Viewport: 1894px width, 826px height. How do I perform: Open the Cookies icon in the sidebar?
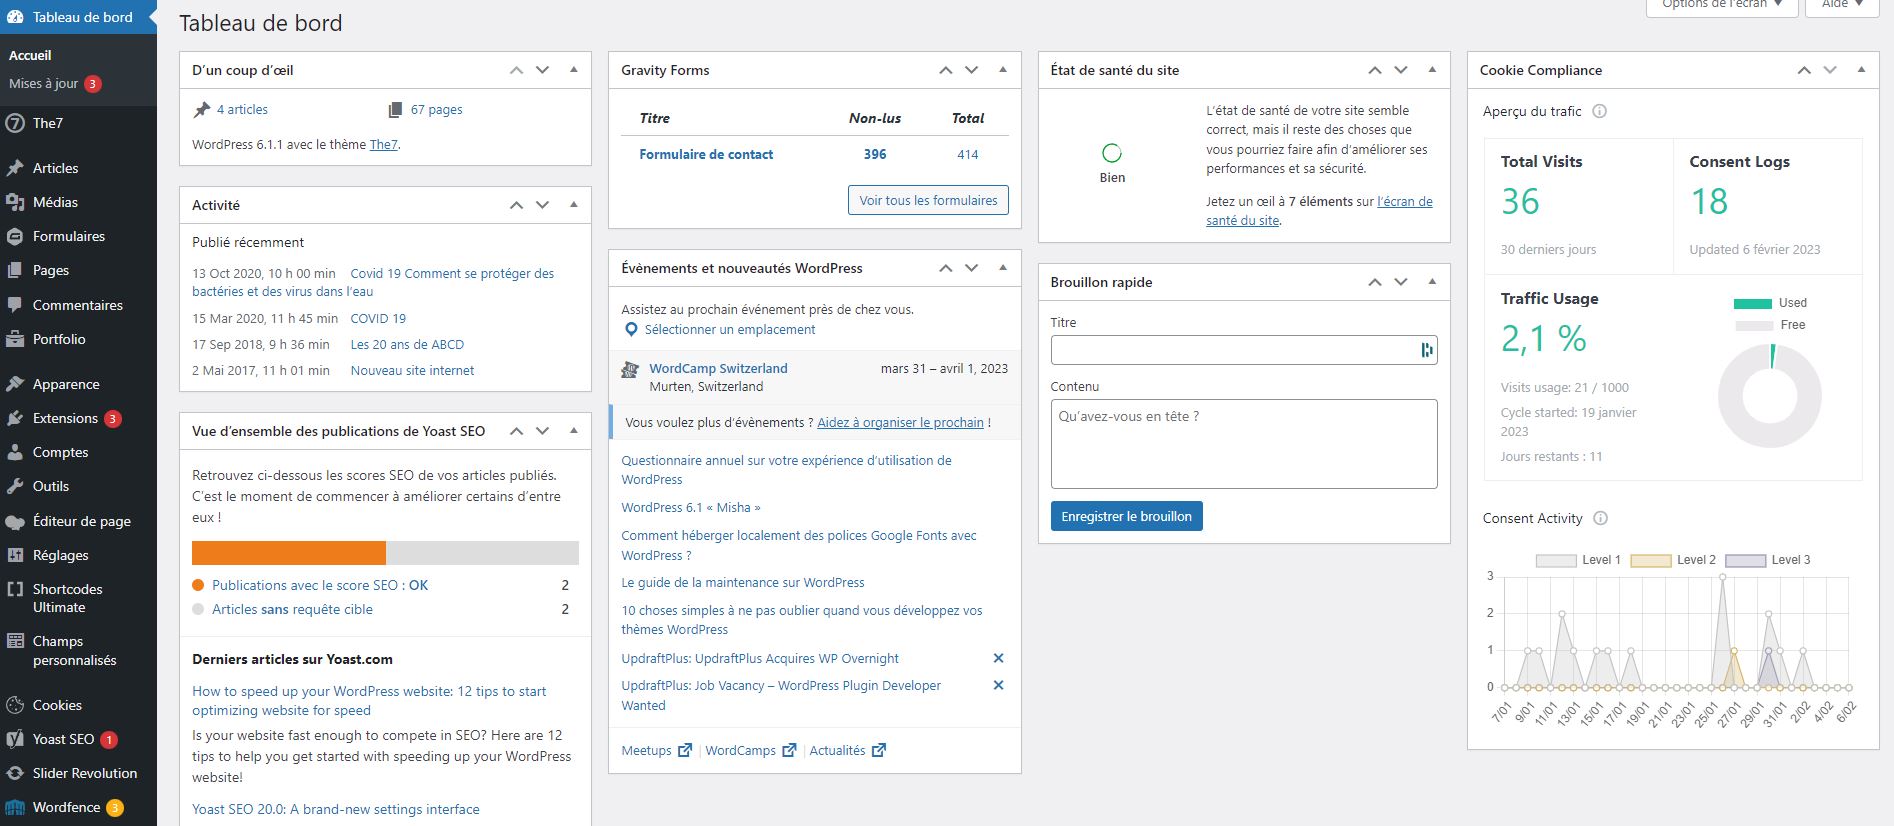pos(15,705)
